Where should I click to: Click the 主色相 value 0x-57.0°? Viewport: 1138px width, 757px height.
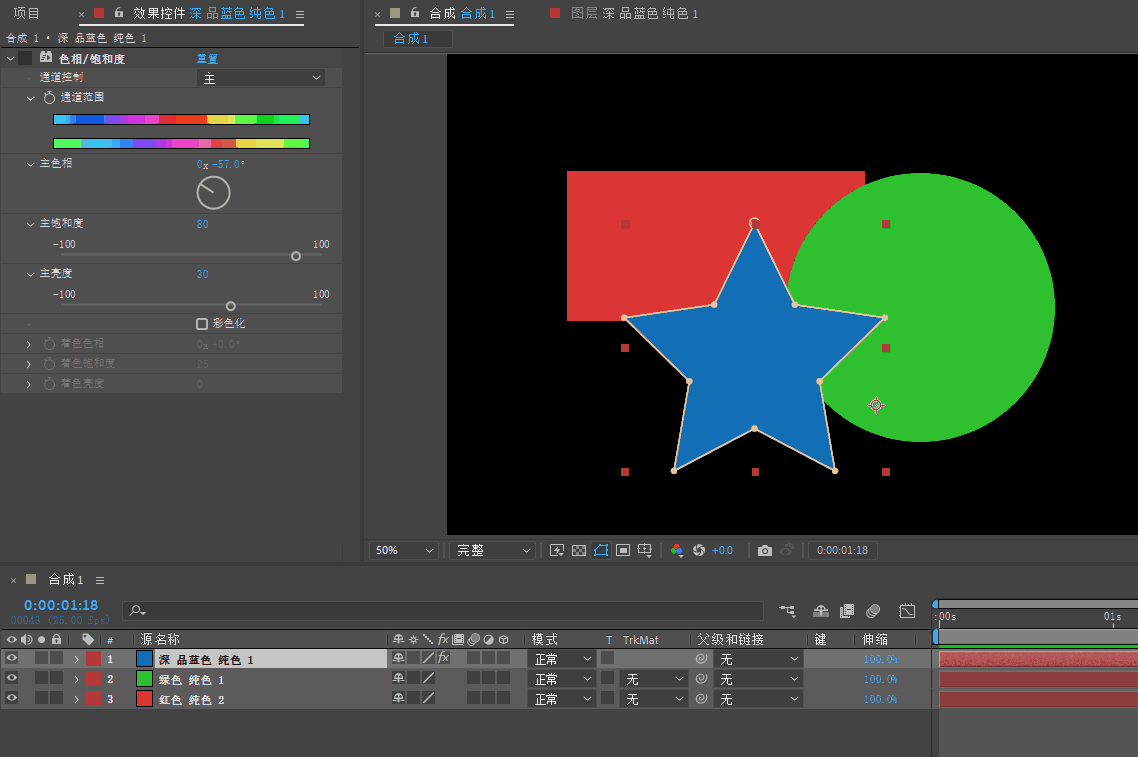click(221, 164)
